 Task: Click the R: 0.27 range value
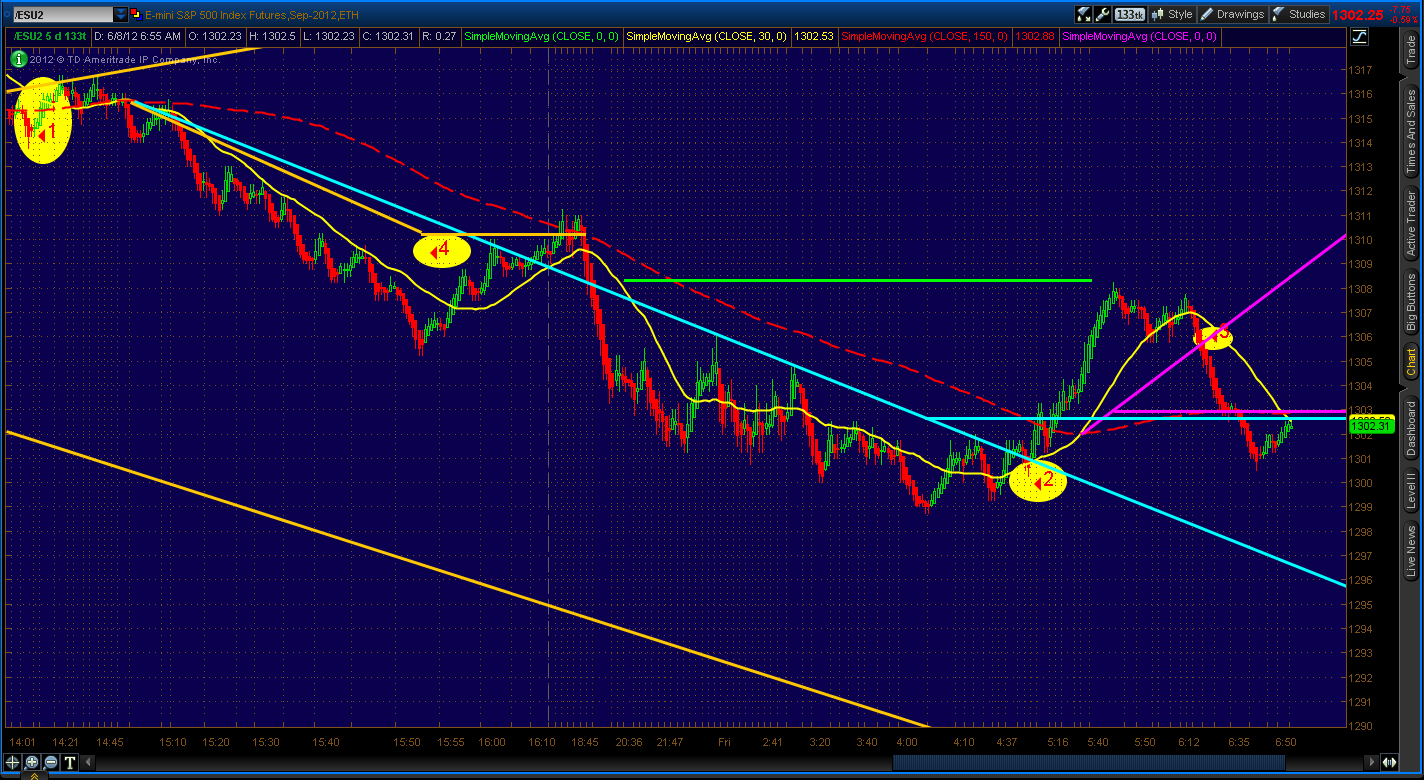click(440, 36)
